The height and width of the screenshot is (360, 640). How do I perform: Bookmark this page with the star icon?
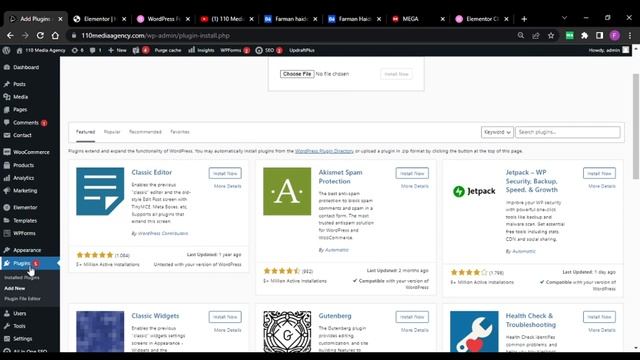click(x=551, y=36)
